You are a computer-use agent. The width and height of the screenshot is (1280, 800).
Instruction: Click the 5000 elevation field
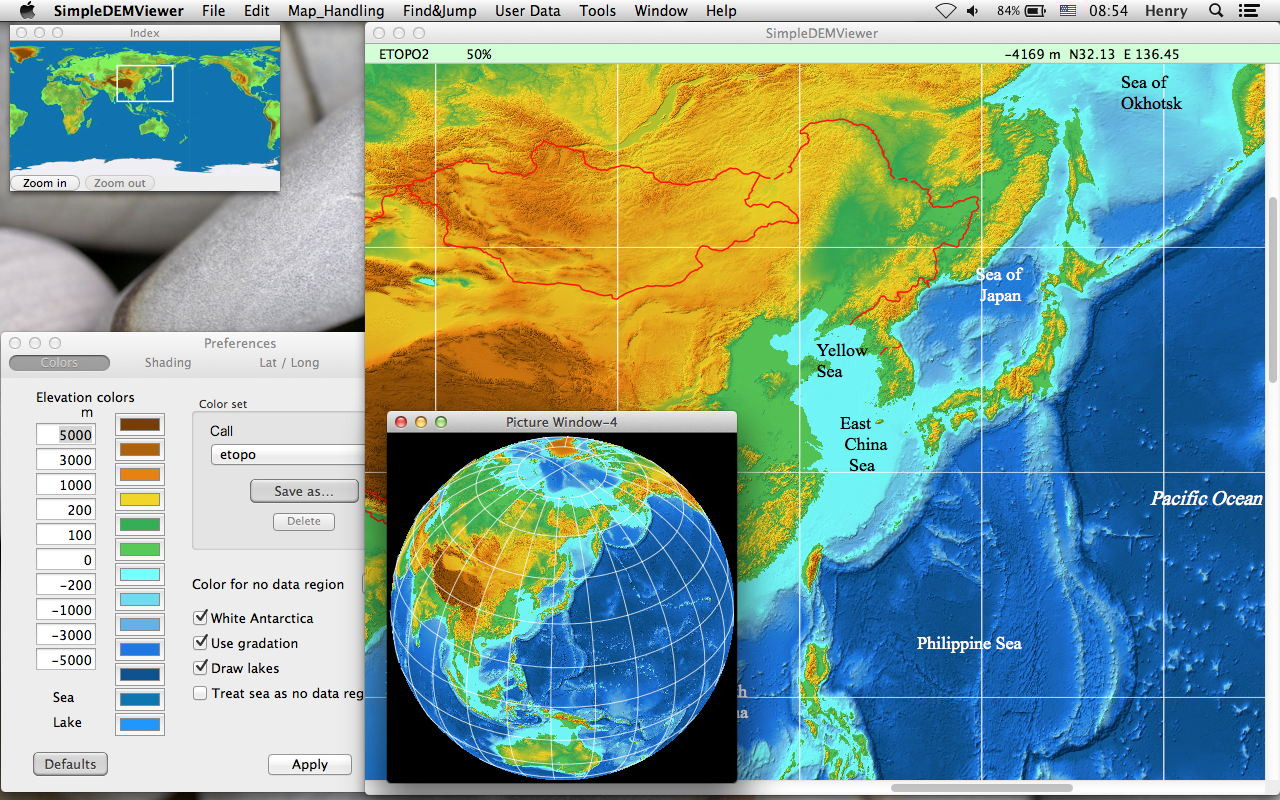pyautogui.click(x=65, y=434)
